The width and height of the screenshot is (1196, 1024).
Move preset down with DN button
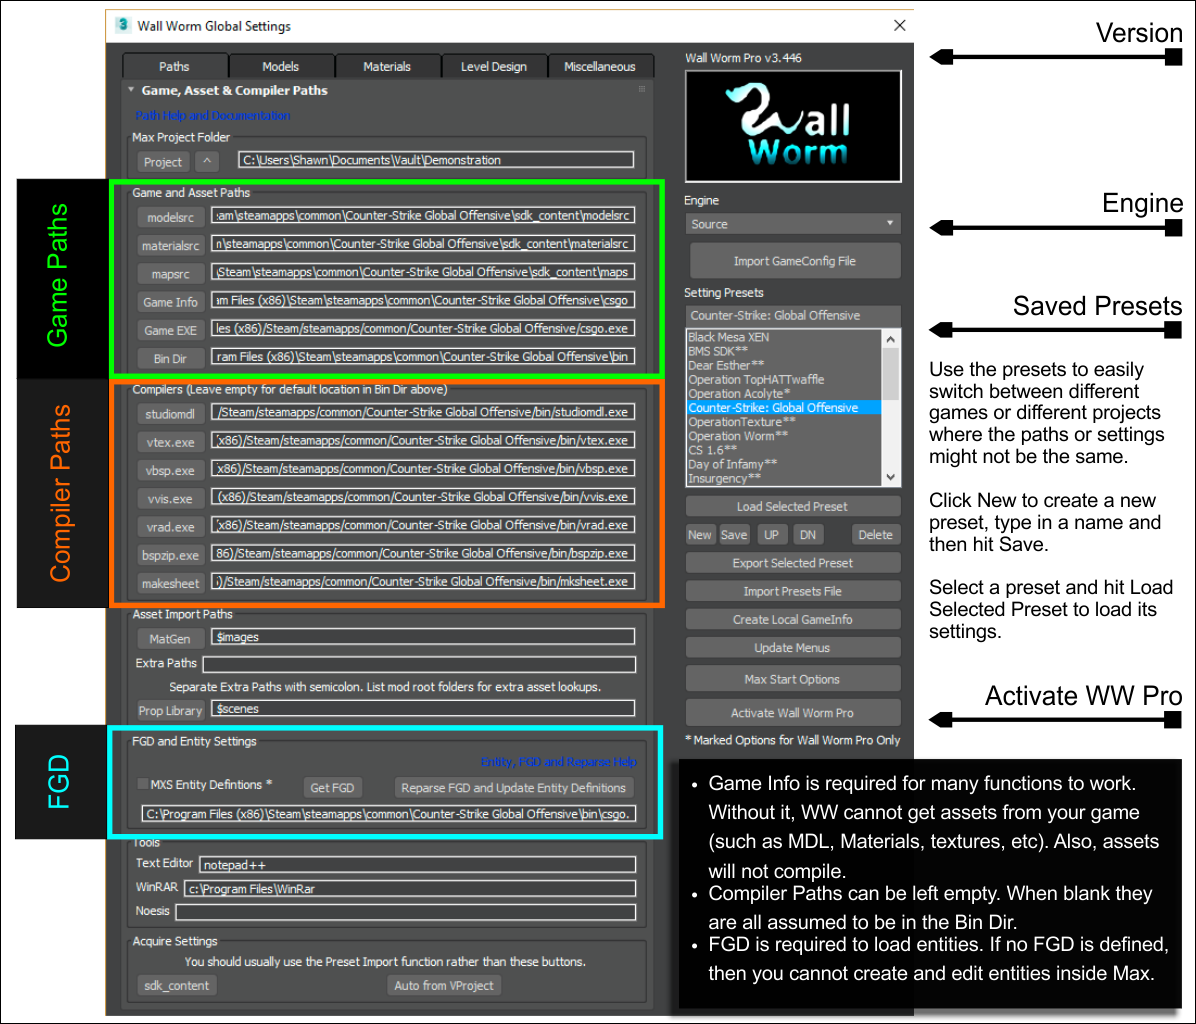(x=808, y=534)
